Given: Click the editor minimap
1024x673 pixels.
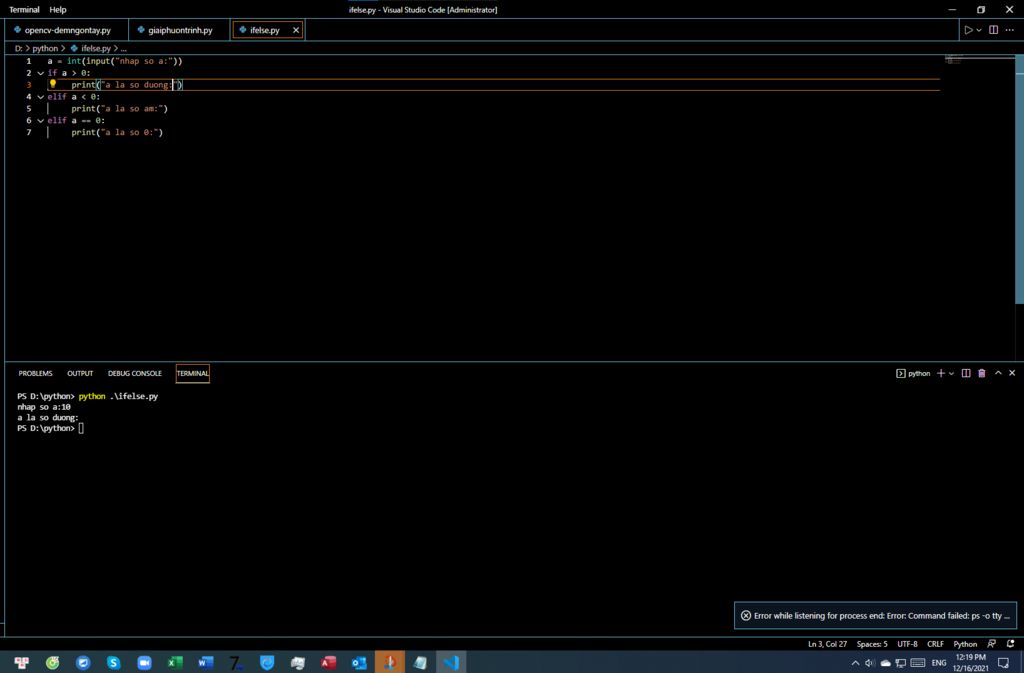Looking at the screenshot, I should [978, 60].
